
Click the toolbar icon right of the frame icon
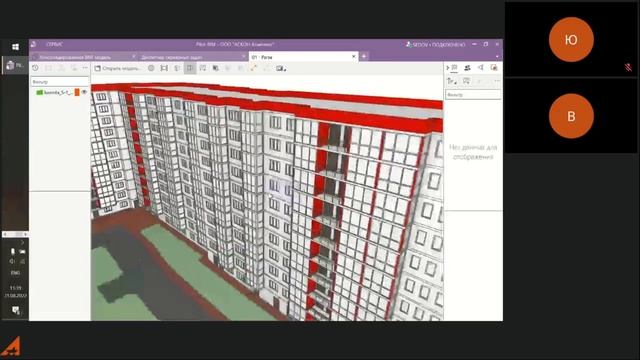click(x=177, y=68)
